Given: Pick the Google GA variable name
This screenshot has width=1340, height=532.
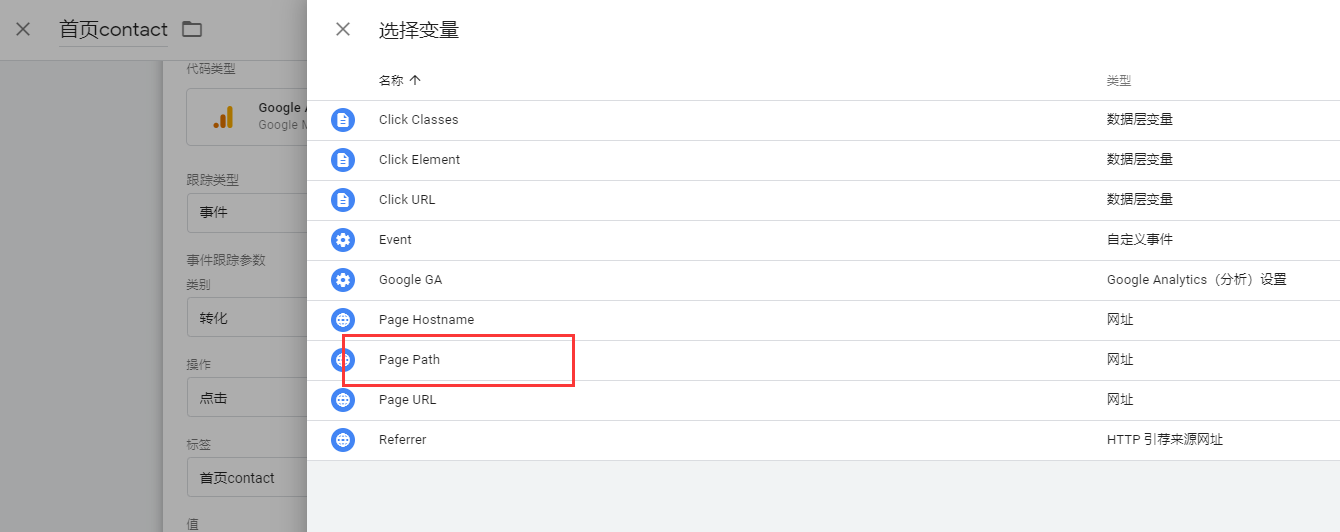Looking at the screenshot, I should click(410, 280).
